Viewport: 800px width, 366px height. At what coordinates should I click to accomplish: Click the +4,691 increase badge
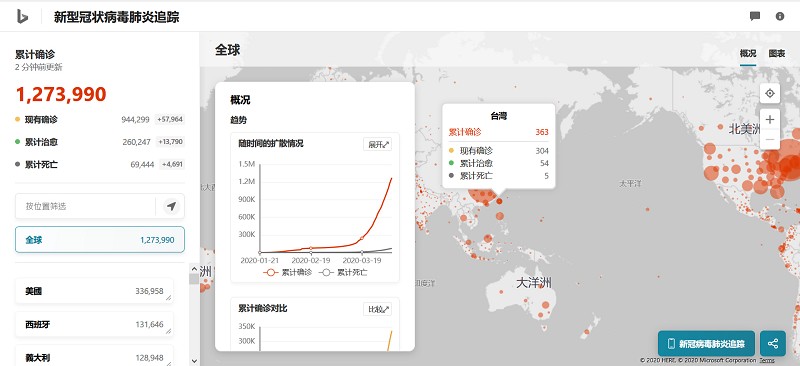click(x=171, y=164)
